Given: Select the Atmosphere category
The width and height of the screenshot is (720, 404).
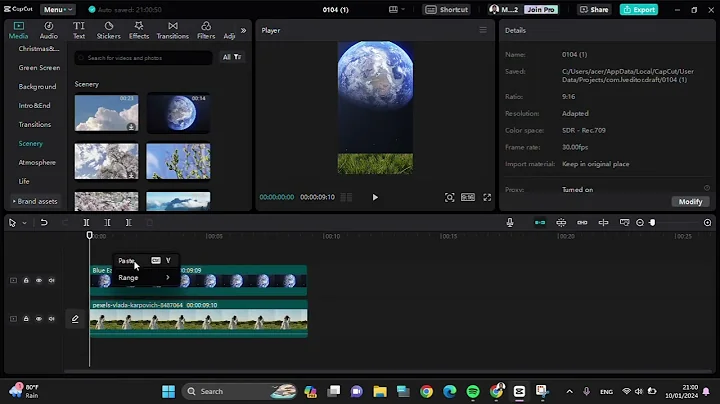Looking at the screenshot, I should click(x=37, y=162).
